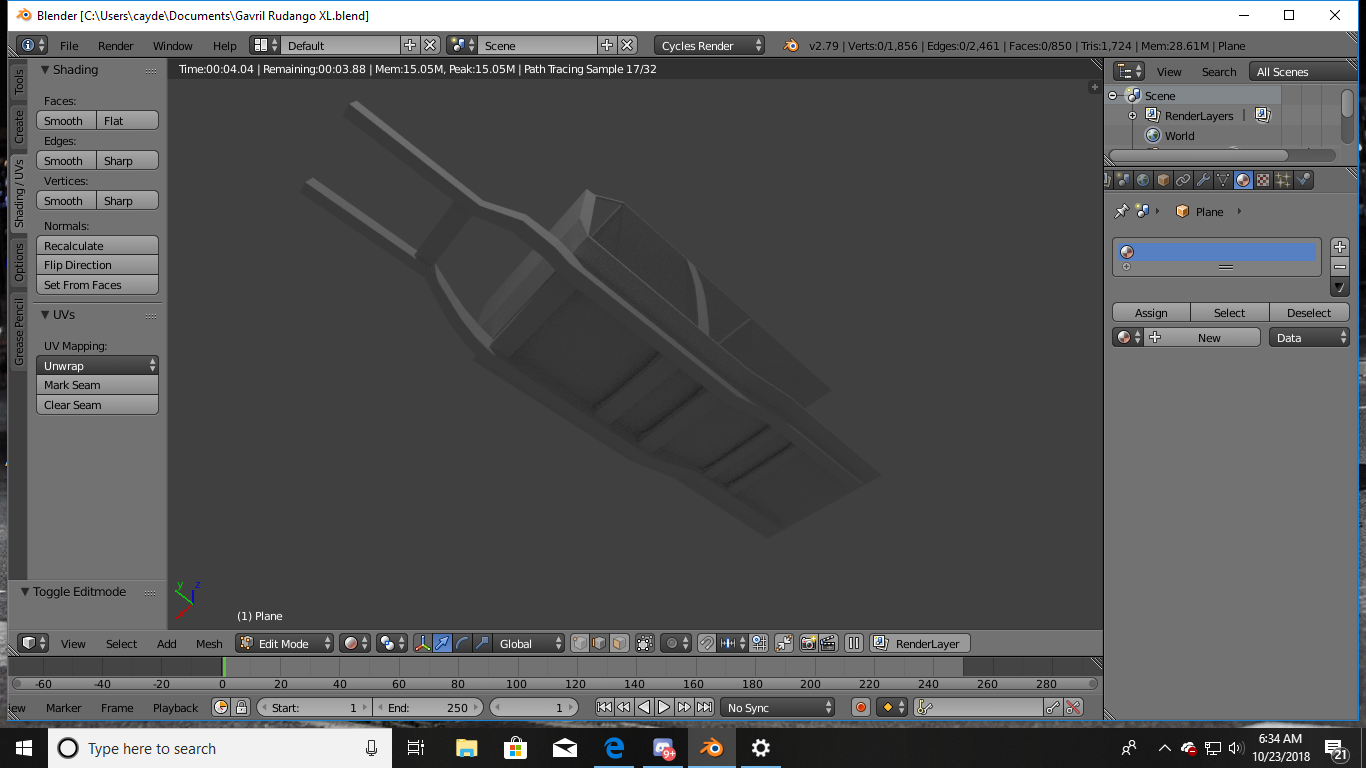
Task: Collapse the Scene tree item
Action: 1112,96
